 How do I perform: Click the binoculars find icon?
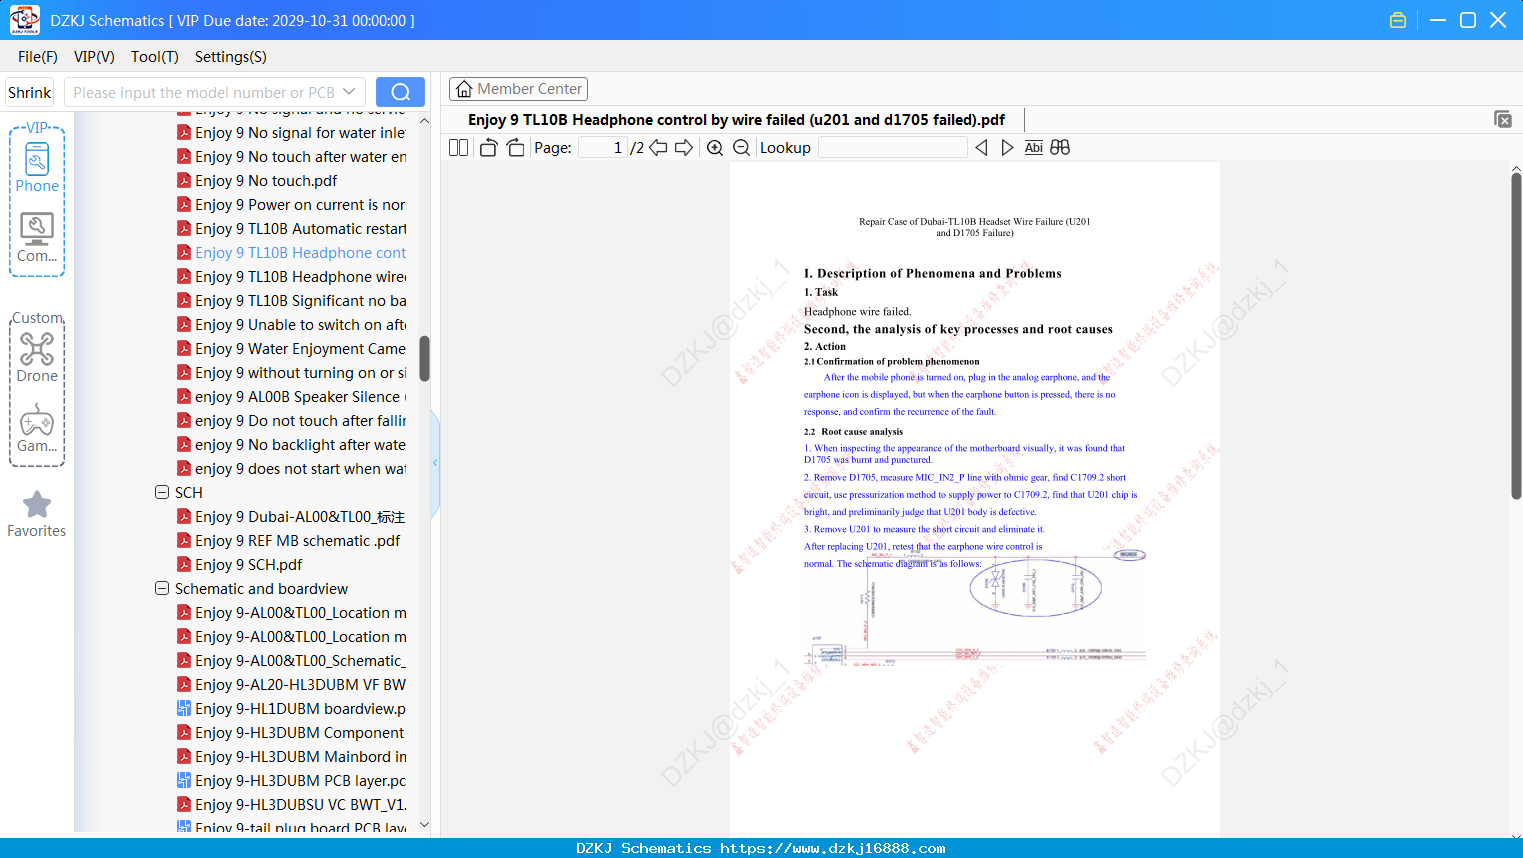tap(1060, 148)
